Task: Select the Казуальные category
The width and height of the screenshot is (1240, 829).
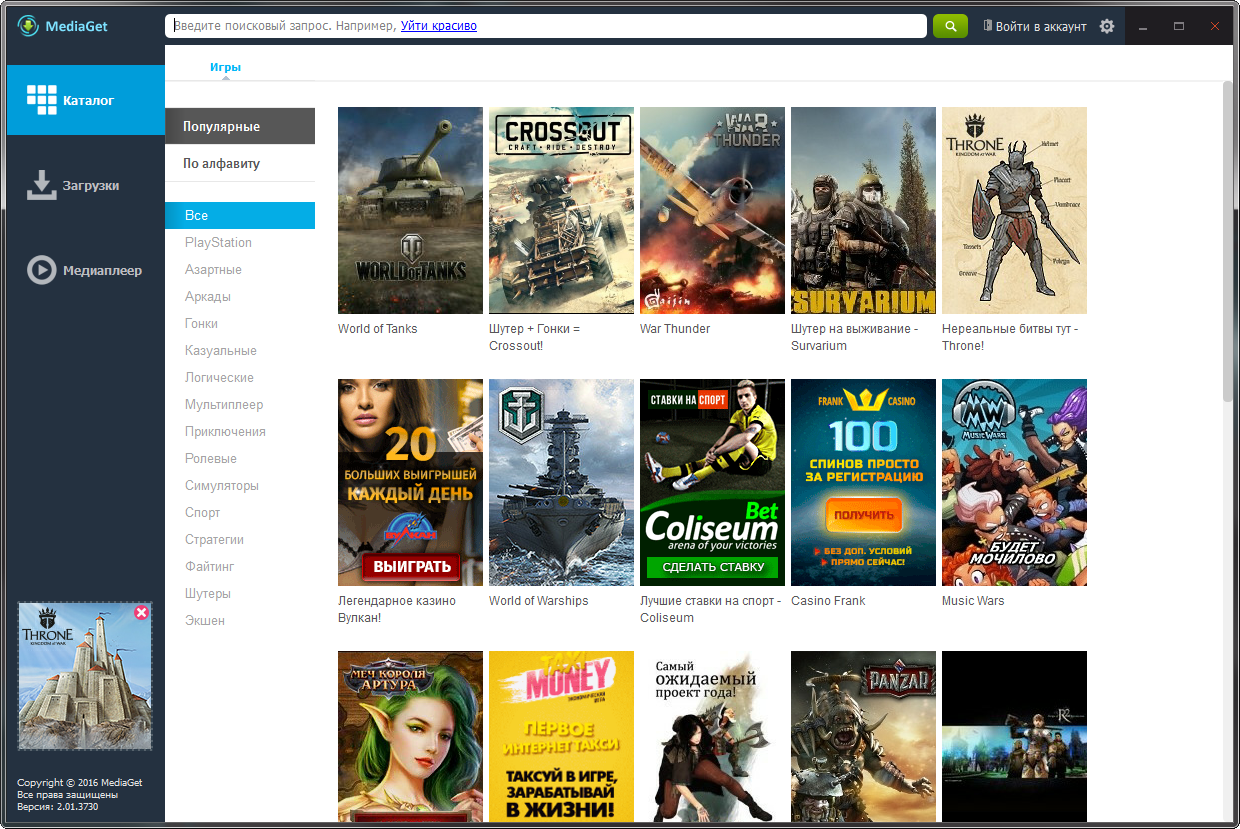Action: (221, 351)
